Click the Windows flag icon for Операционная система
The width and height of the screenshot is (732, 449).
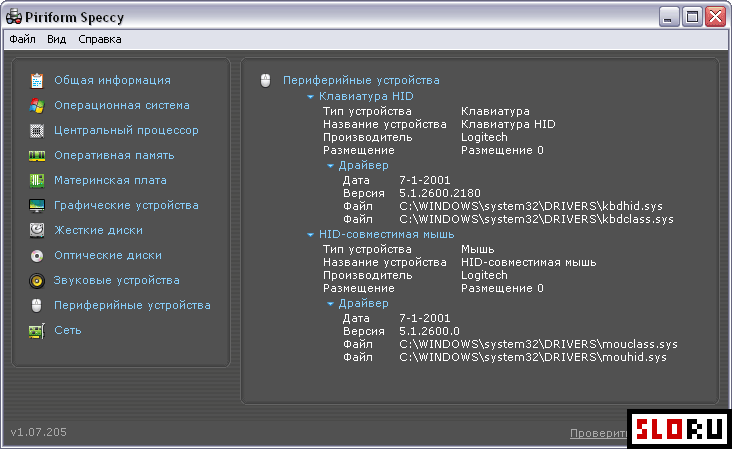coord(37,106)
